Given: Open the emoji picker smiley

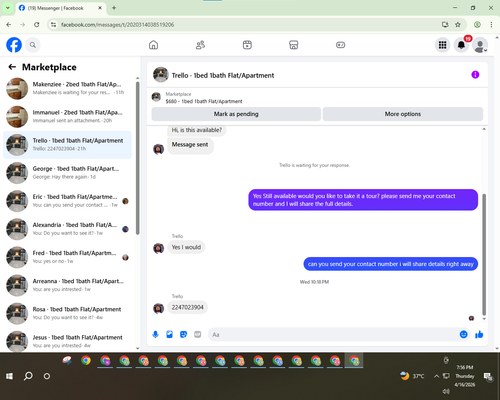Looking at the screenshot, I should click(463, 334).
